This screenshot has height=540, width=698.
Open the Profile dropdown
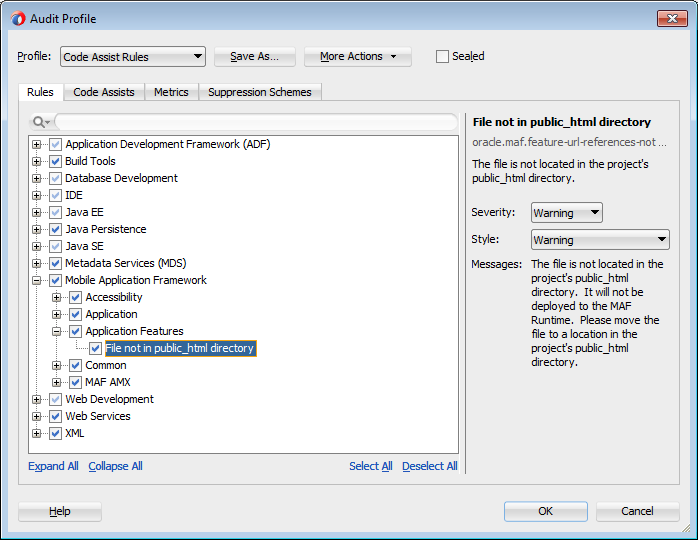coord(133,57)
